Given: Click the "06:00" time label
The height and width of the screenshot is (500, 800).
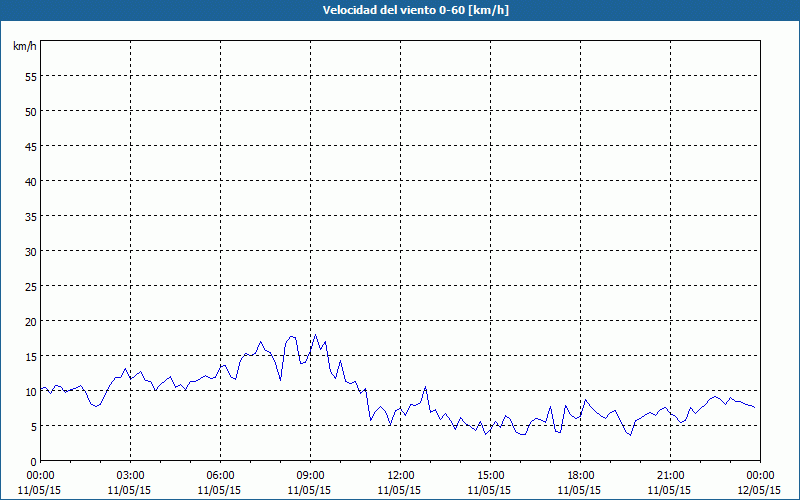Looking at the screenshot, I should (x=220, y=476).
